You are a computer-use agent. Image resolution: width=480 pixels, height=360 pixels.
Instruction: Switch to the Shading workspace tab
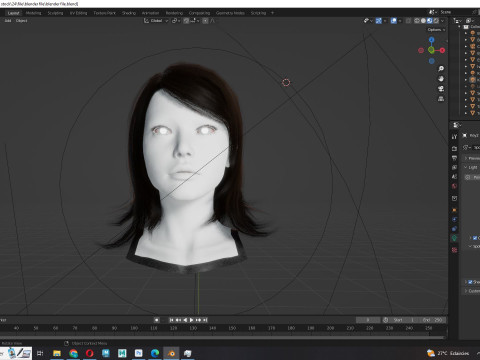tap(129, 13)
